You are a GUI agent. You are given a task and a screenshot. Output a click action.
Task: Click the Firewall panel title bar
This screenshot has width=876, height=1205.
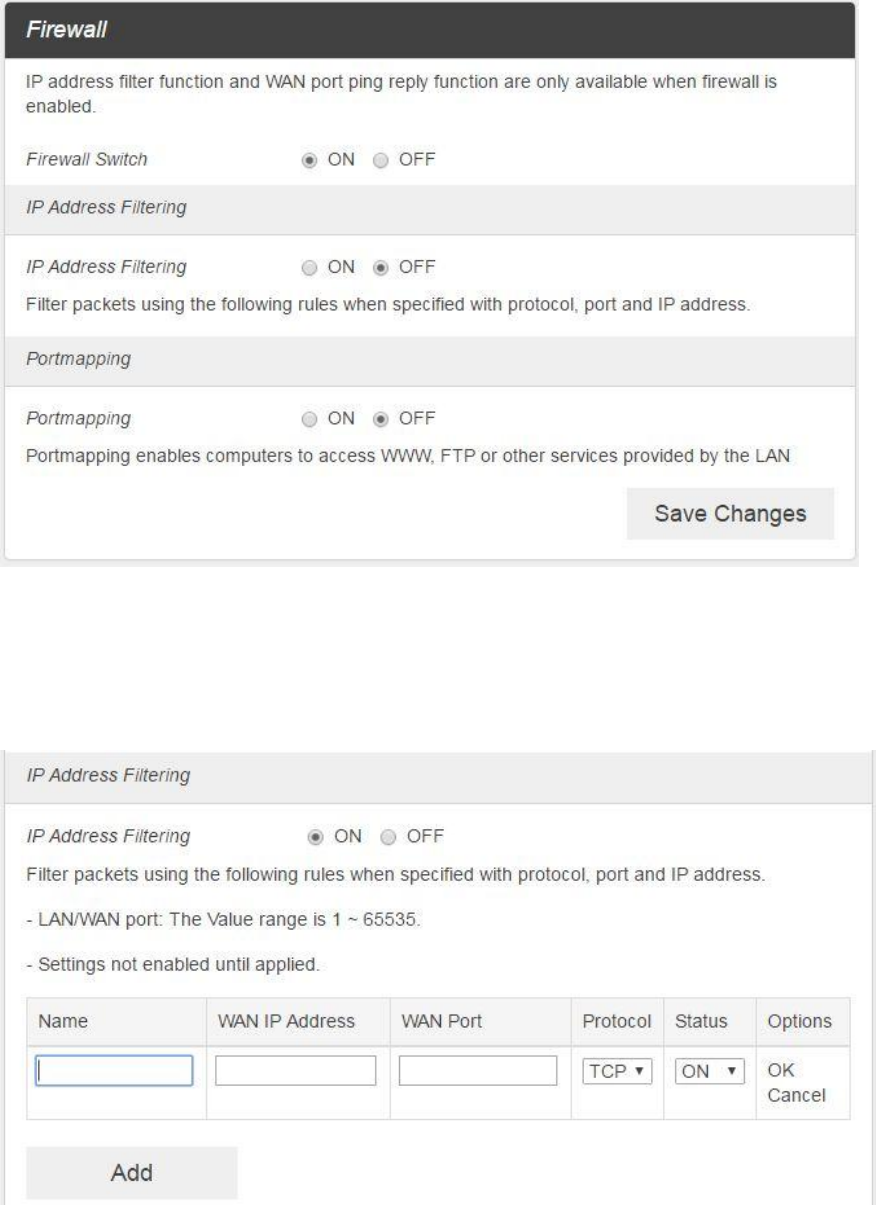click(x=430, y=30)
